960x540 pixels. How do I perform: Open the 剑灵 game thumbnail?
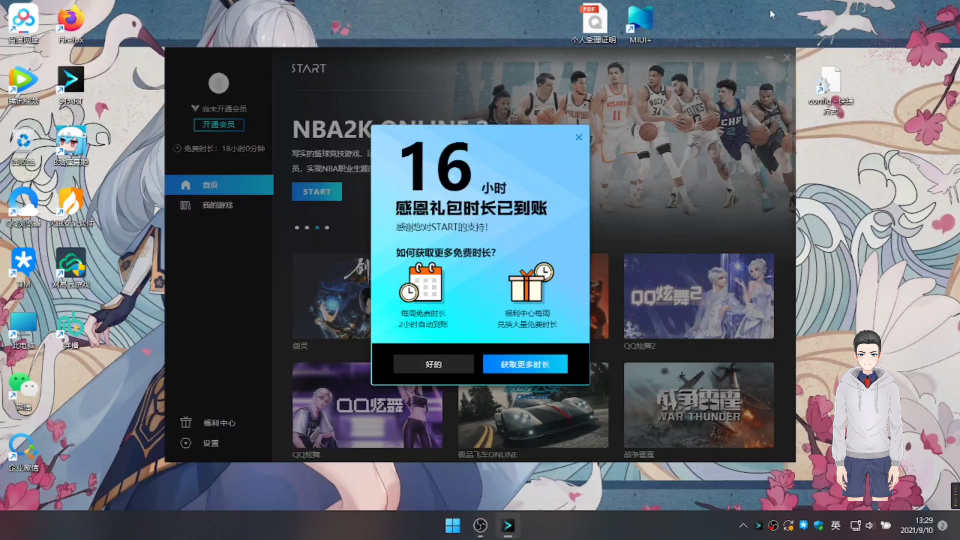(332, 296)
